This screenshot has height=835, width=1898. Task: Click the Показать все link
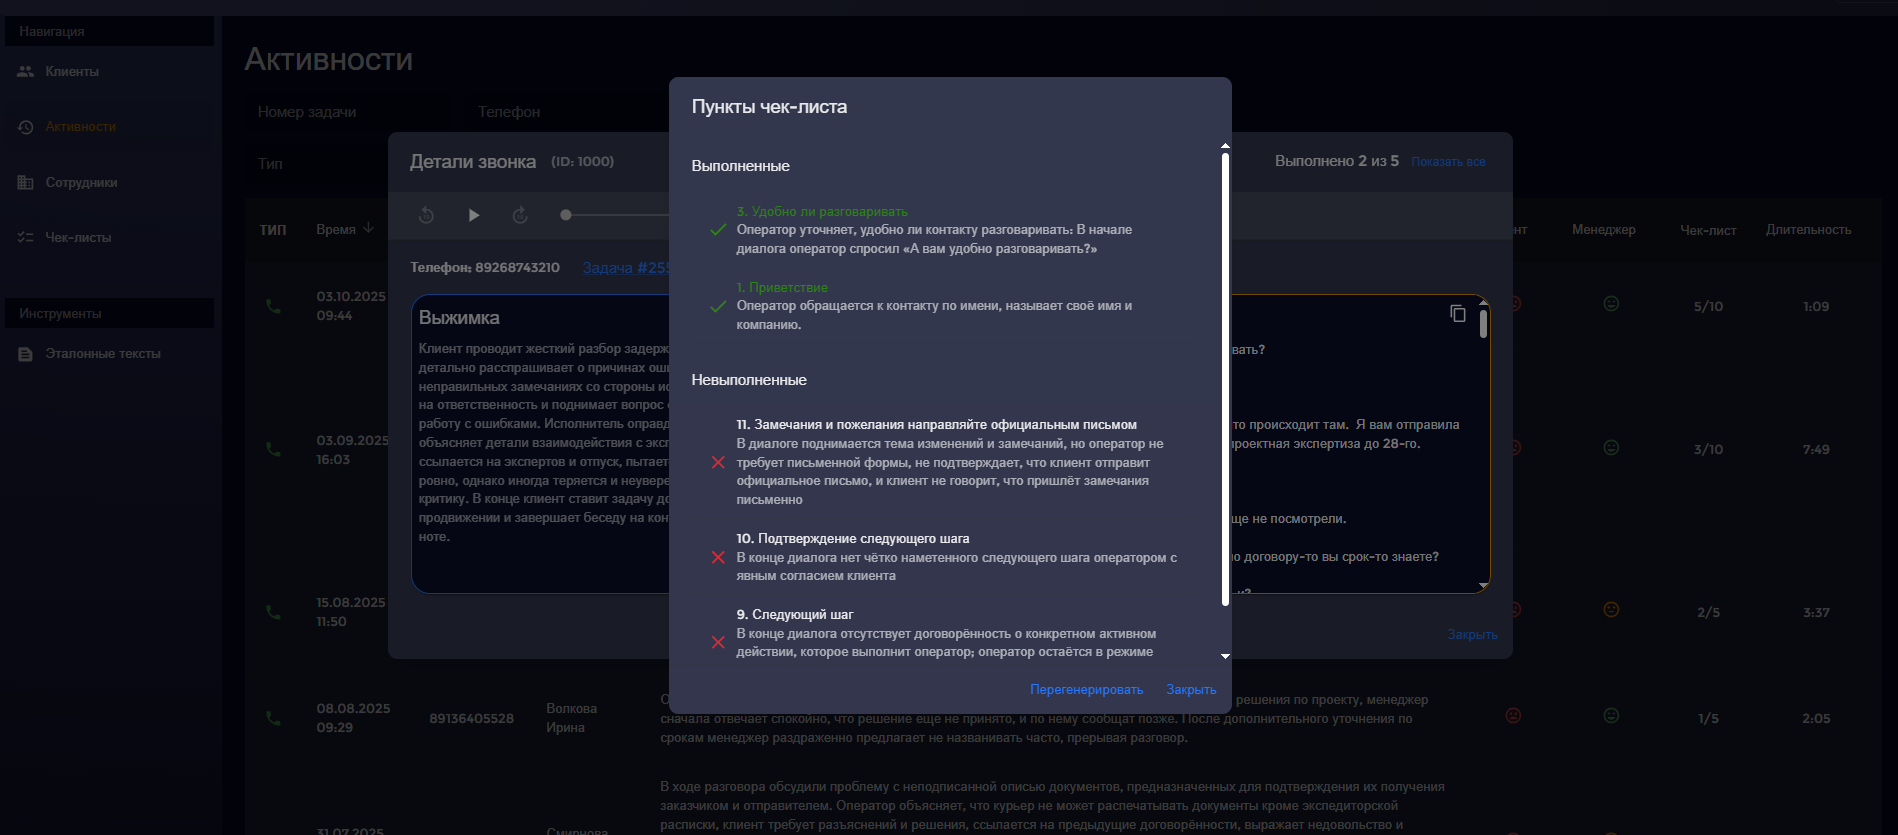pyautogui.click(x=1448, y=162)
